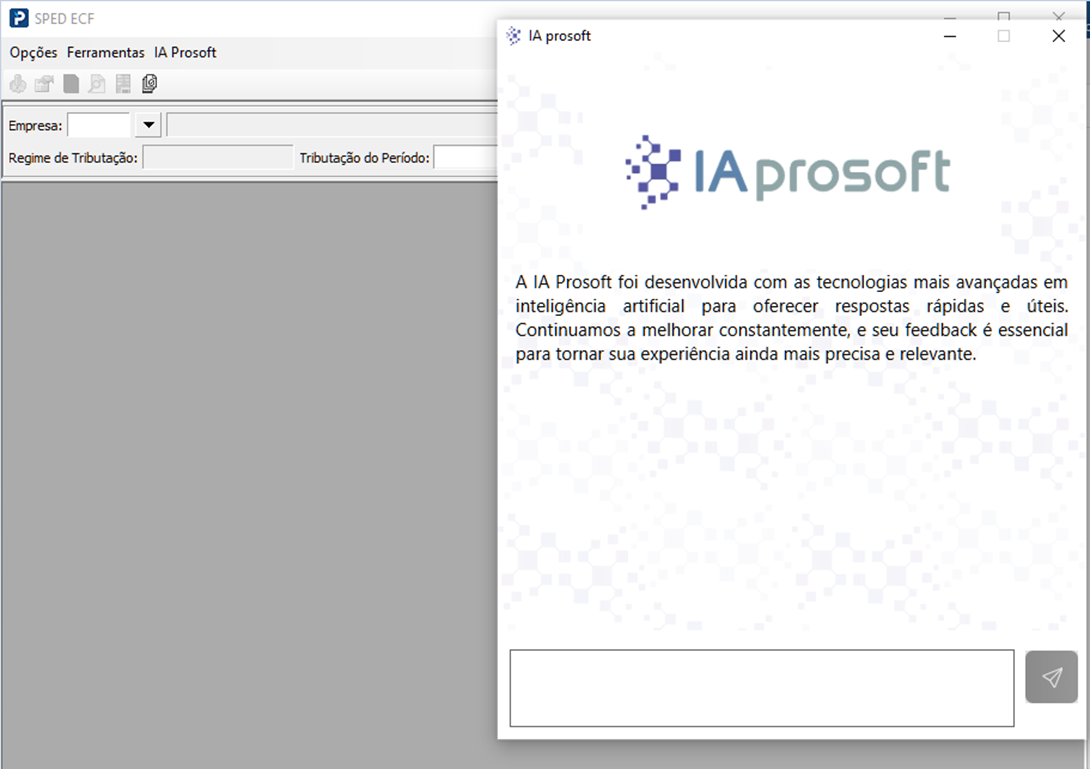Minimize the IA prosoft window
The image size is (1090, 769).
point(950,36)
